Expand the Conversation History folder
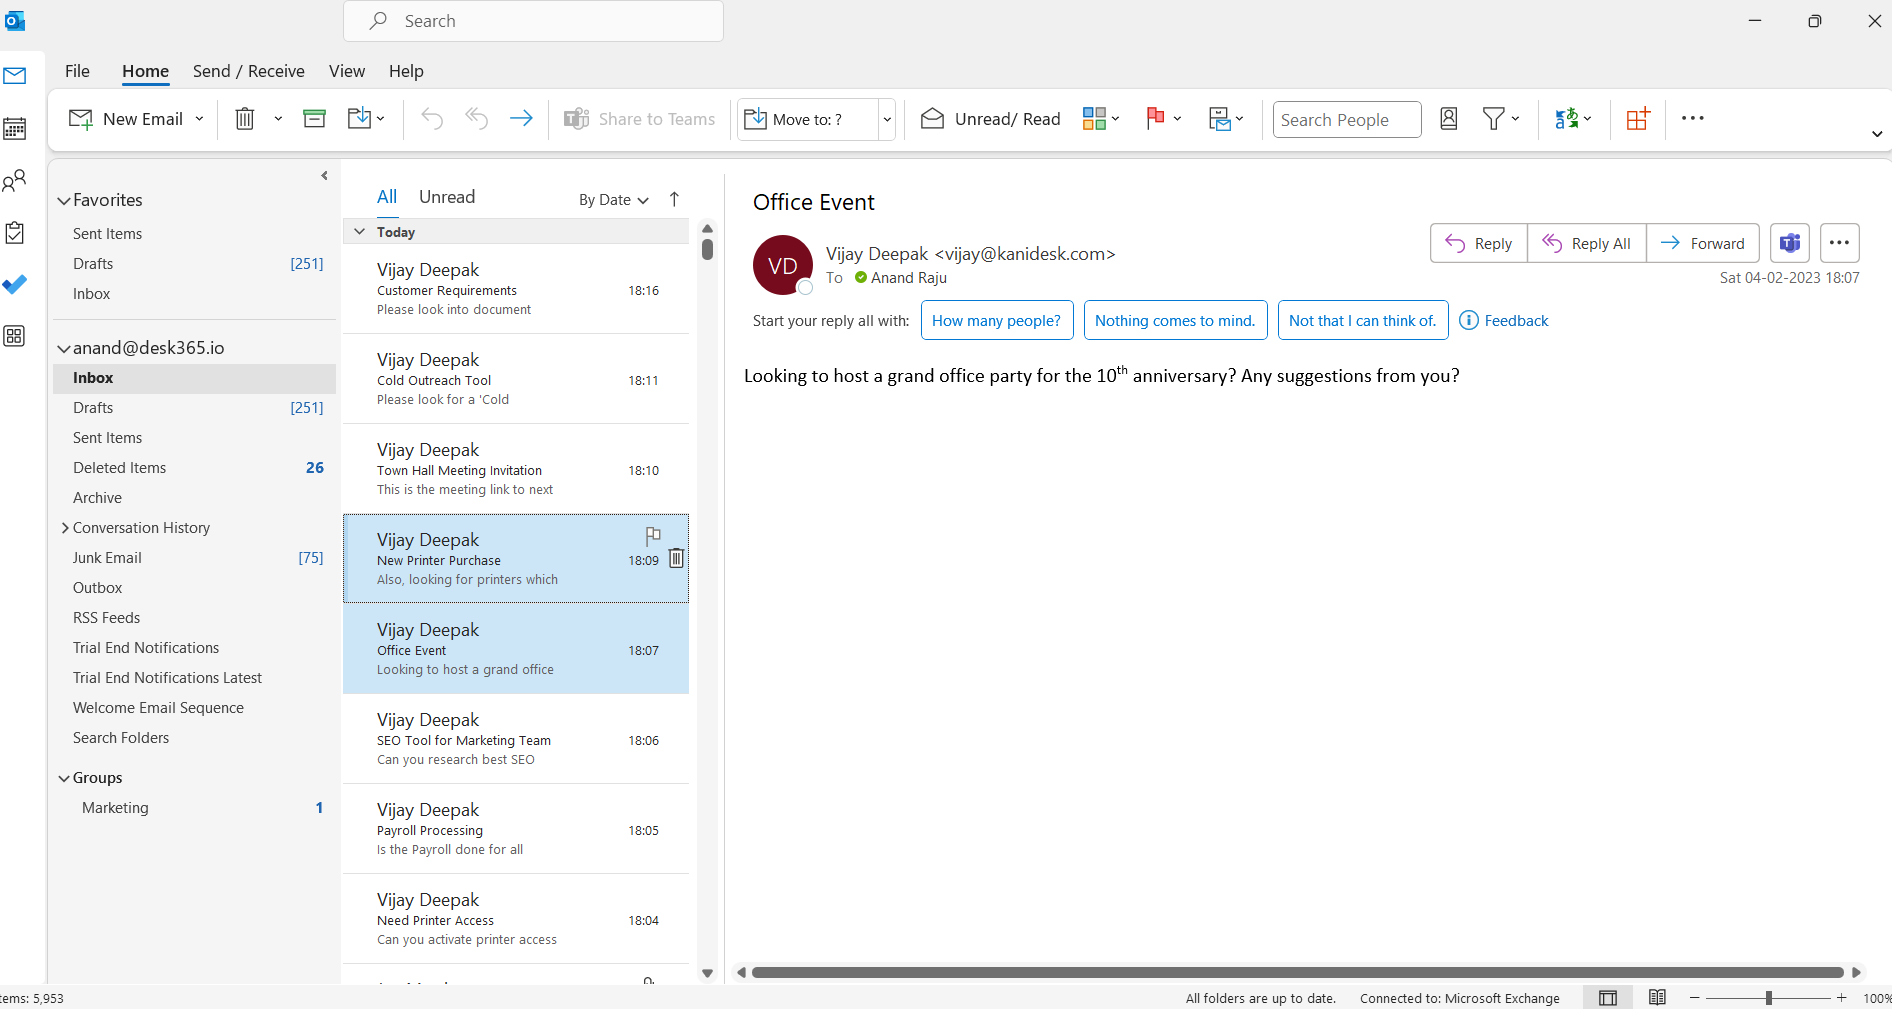 tap(66, 527)
